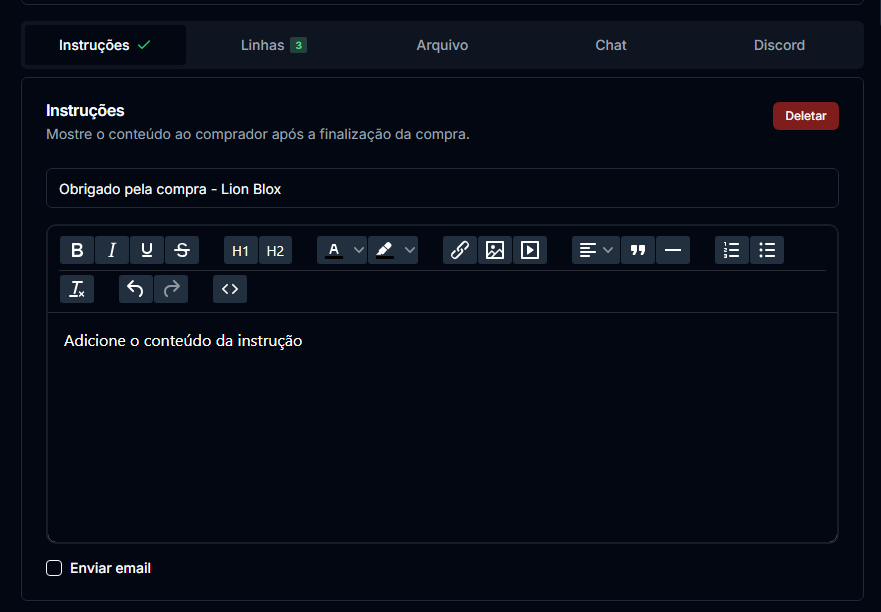Click the 'Instruções' section heading

pyautogui.click(x=85, y=110)
